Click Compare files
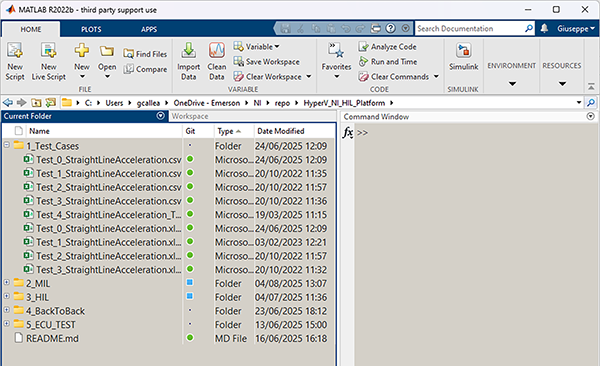This screenshot has height=366, width=600. [x=145, y=69]
